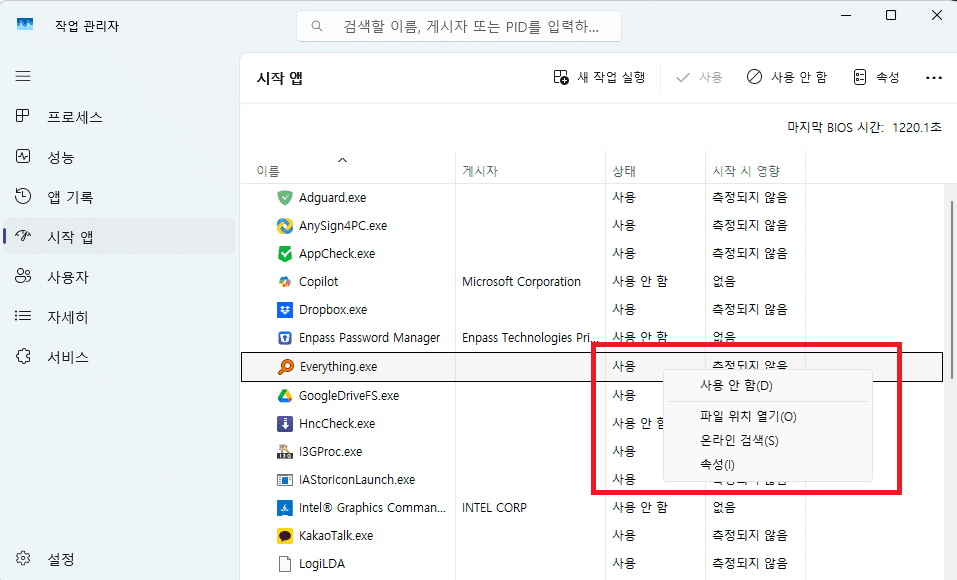Image resolution: width=957 pixels, height=580 pixels.
Task: Click the KakaoTalk.exe icon
Action: pyautogui.click(x=284, y=535)
